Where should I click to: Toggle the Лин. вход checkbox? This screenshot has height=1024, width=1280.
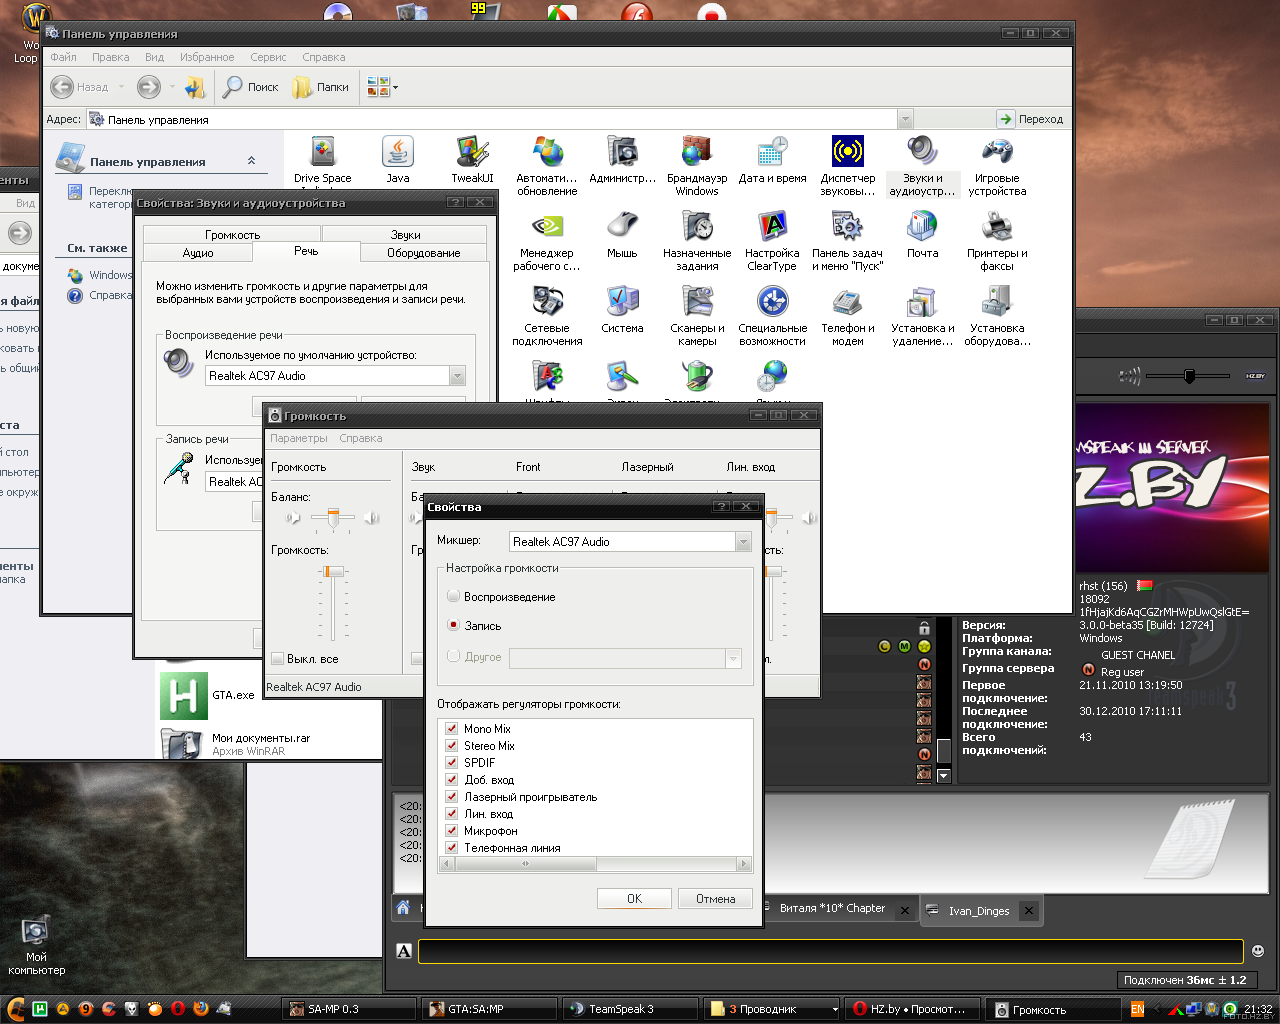pyautogui.click(x=451, y=814)
